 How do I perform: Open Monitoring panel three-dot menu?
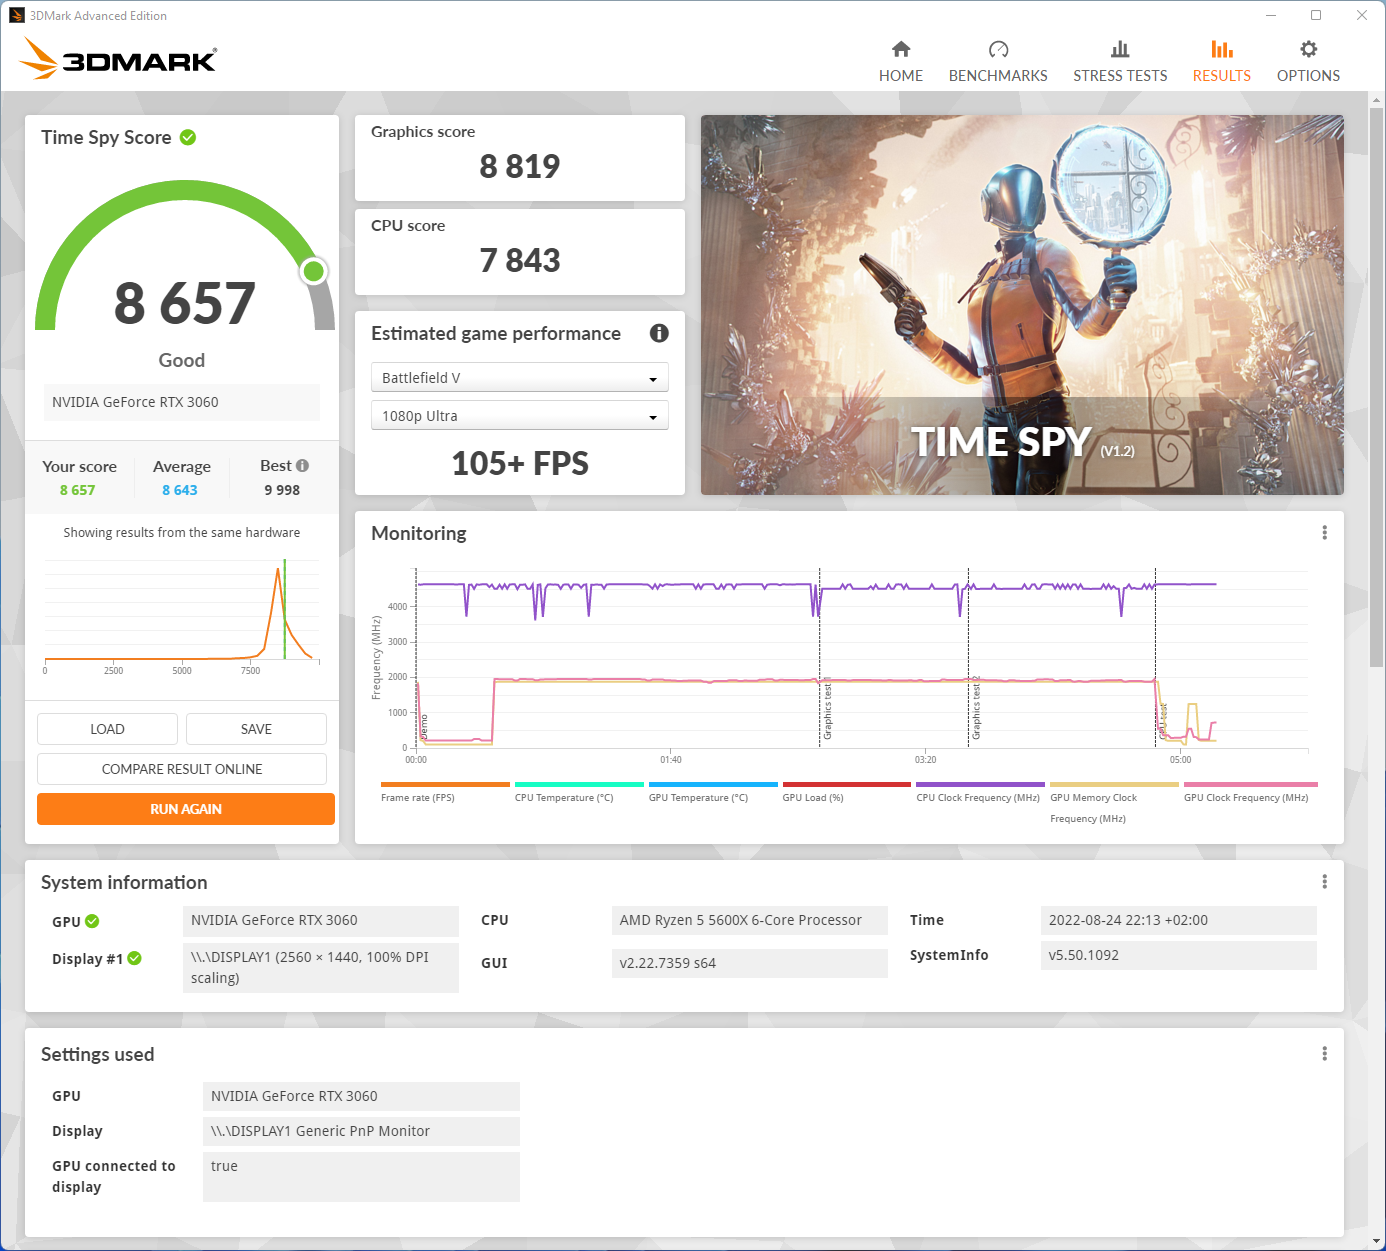(1324, 533)
